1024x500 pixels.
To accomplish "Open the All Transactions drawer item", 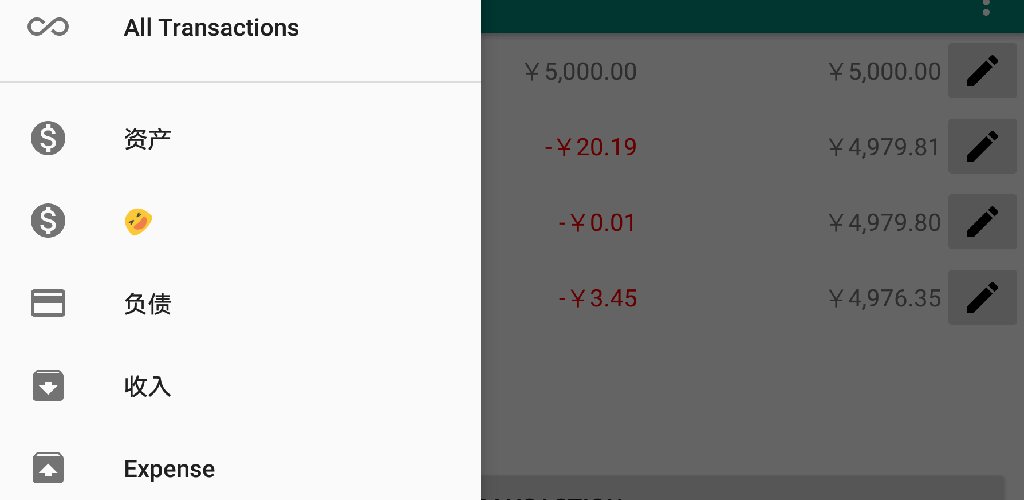I will pyautogui.click(x=211, y=28).
